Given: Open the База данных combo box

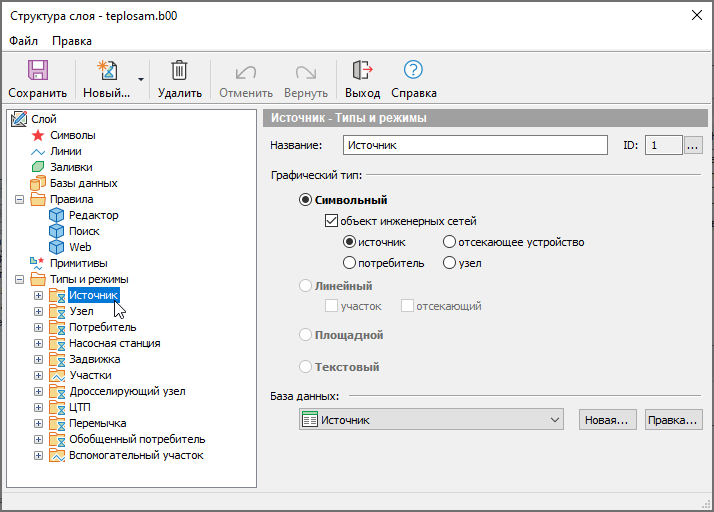Looking at the screenshot, I should tap(431, 420).
